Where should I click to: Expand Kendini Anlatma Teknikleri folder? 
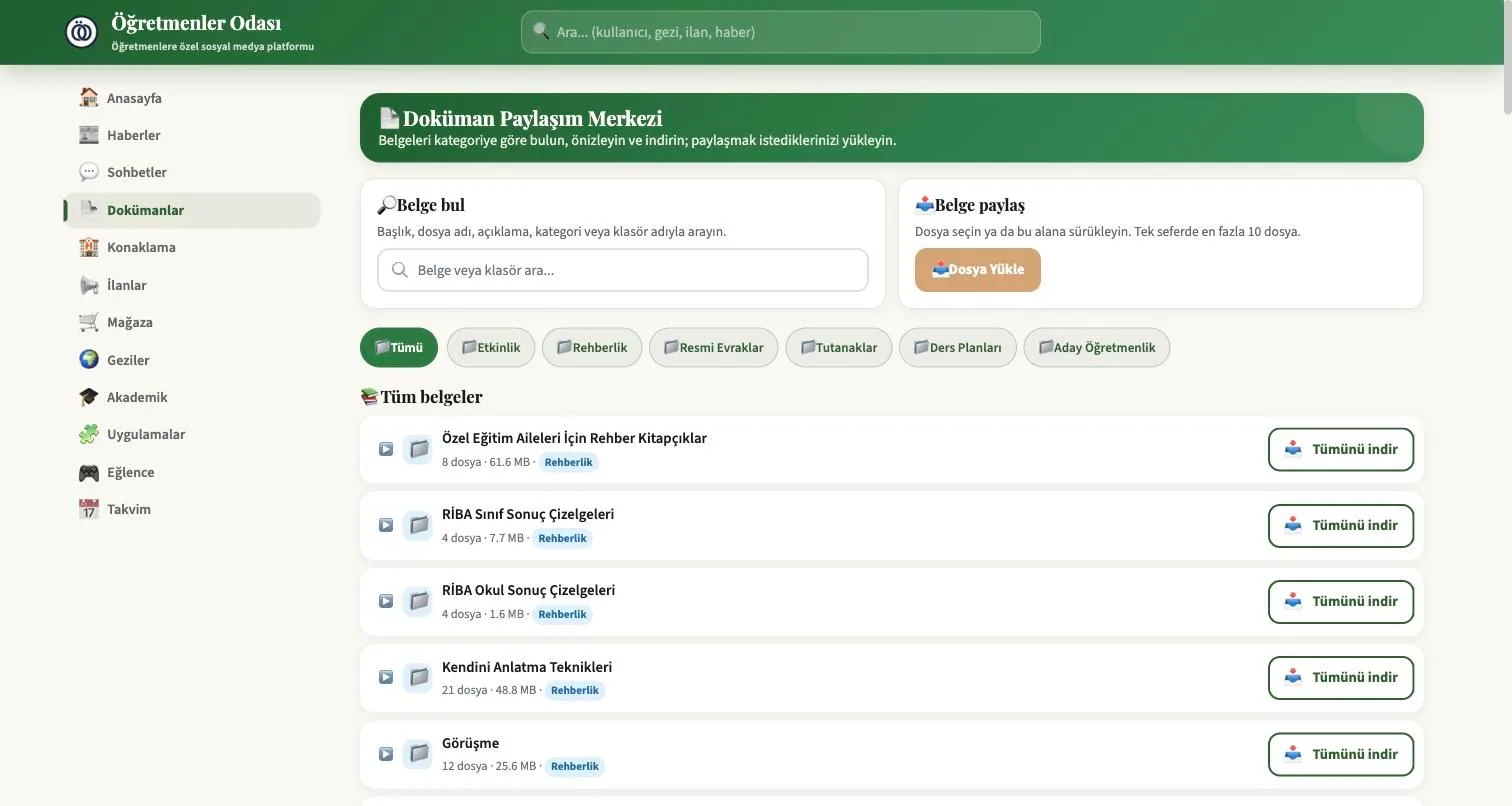click(x=386, y=677)
